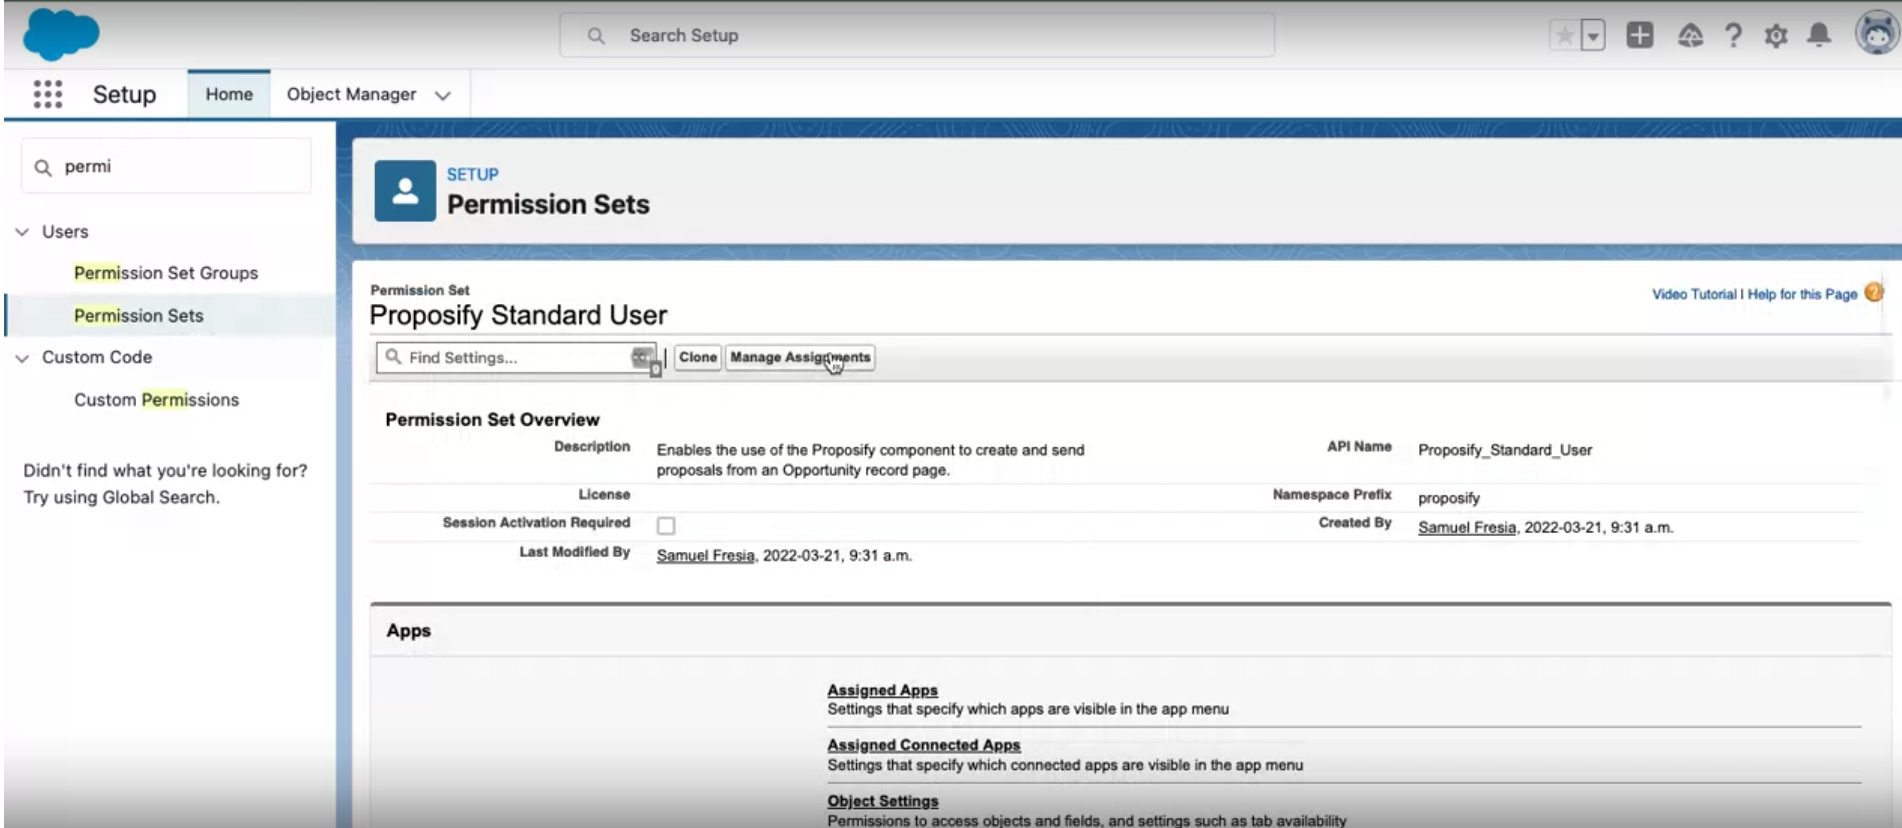This screenshot has height=828, width=1902.
Task: Click the Find Settings keyboard icon
Action: [641, 357]
